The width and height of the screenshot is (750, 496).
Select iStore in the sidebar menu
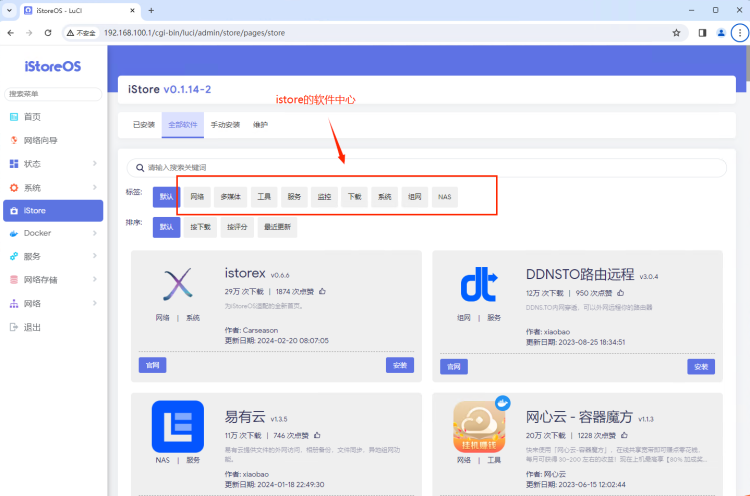pyautogui.click(x=53, y=210)
